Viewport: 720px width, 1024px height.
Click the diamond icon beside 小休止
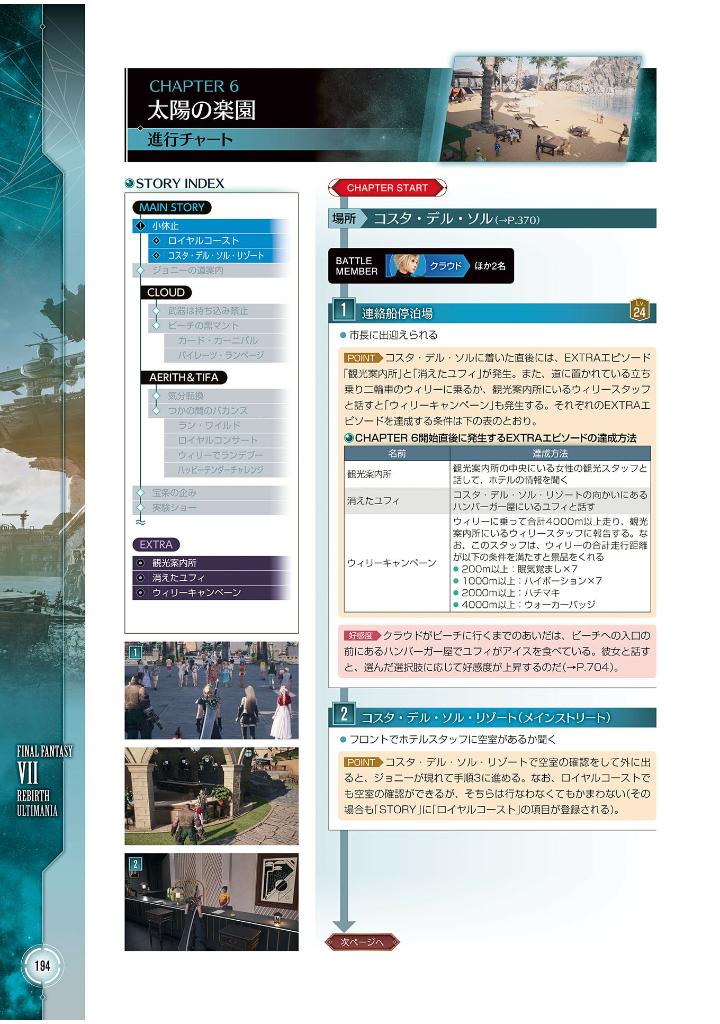[x=140, y=226]
